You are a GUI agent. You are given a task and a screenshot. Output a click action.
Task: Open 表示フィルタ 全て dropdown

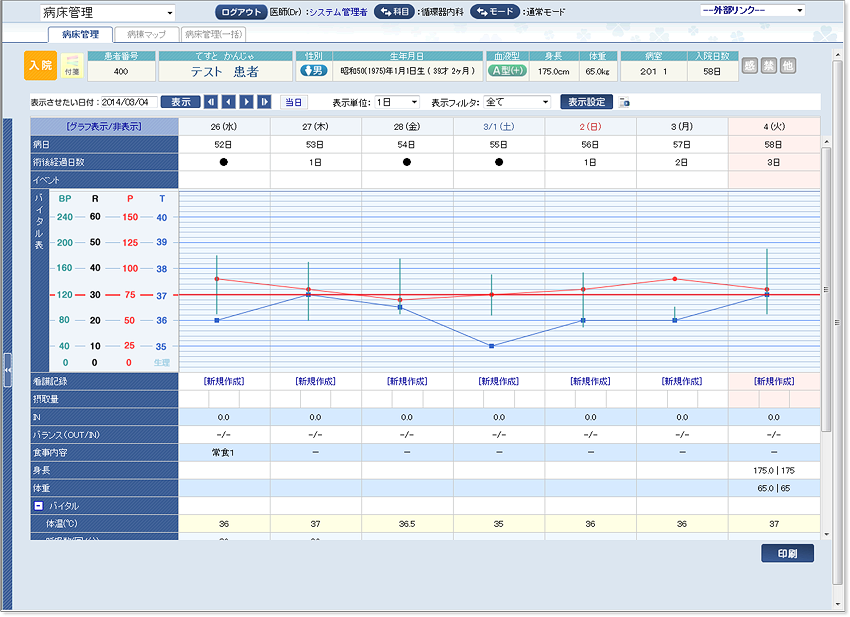[517, 102]
